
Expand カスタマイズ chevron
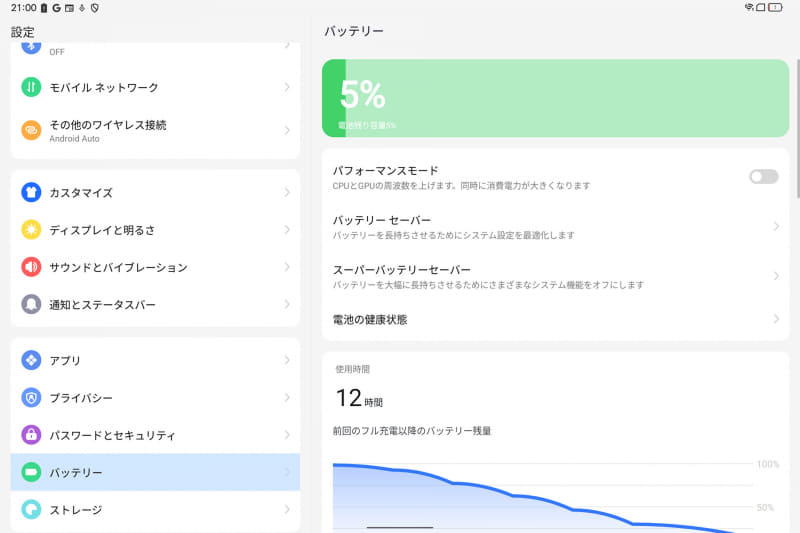[287, 192]
